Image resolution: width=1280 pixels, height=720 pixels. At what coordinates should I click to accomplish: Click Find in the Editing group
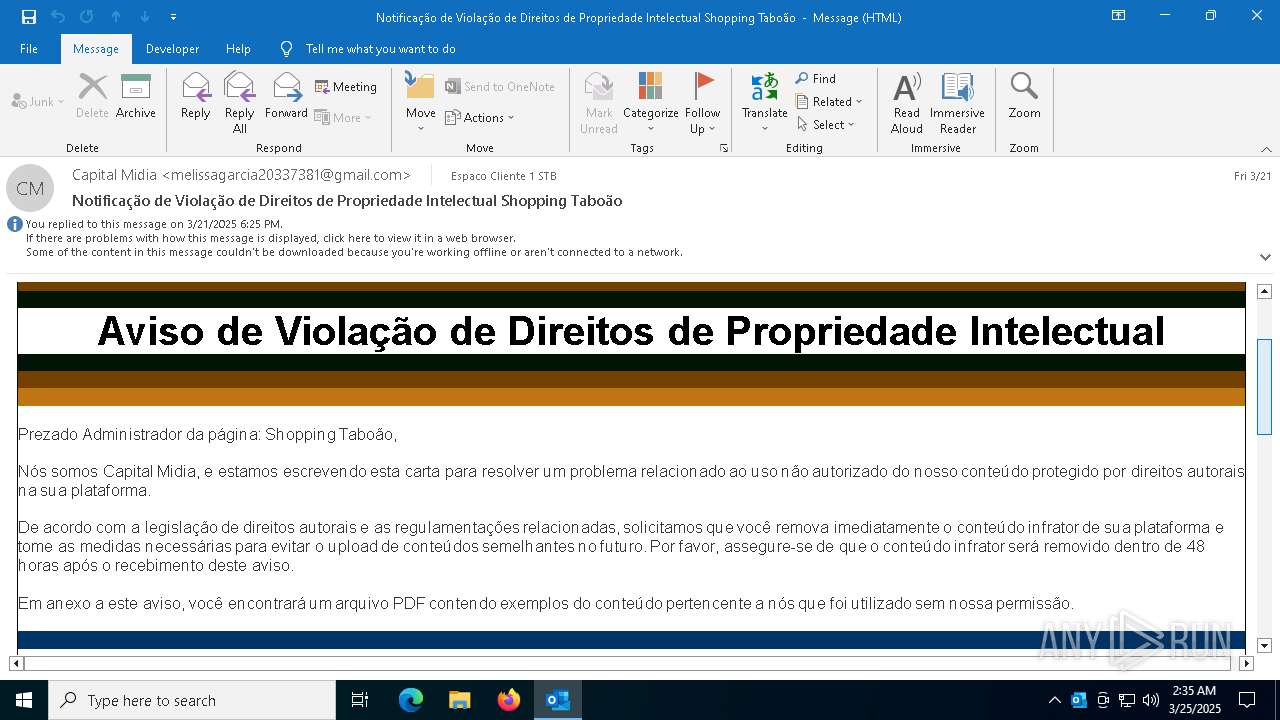tap(816, 79)
